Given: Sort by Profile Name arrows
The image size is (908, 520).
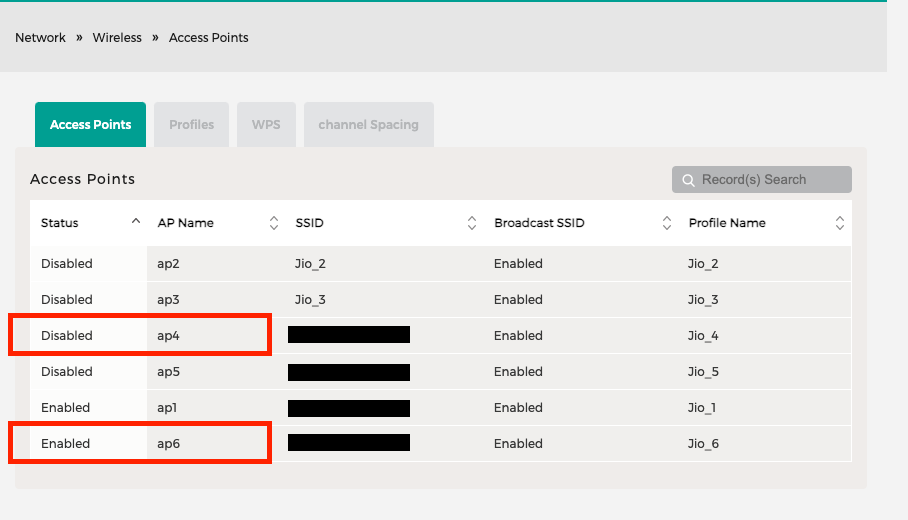Looking at the screenshot, I should tap(840, 223).
